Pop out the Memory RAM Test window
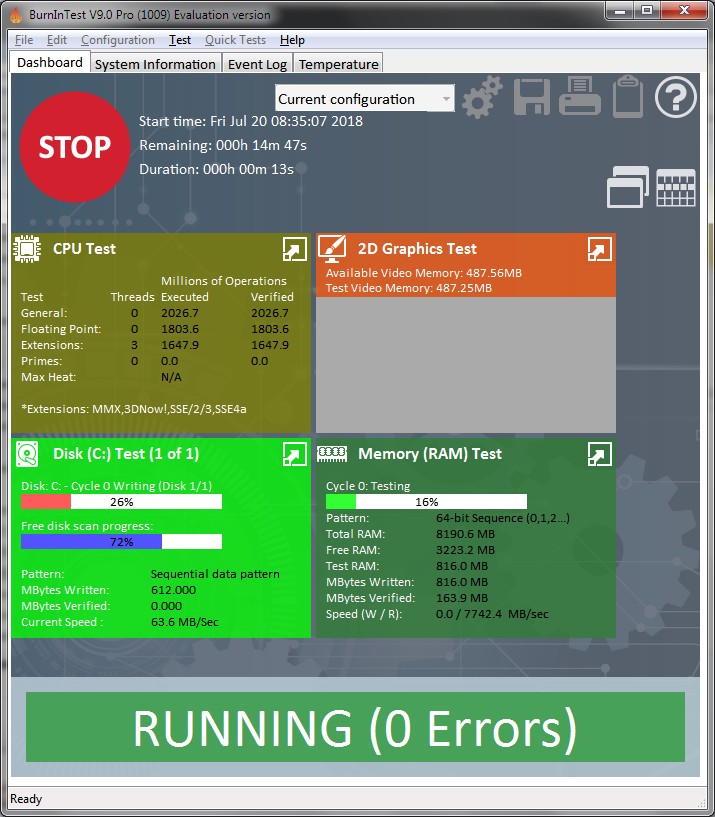 point(599,454)
